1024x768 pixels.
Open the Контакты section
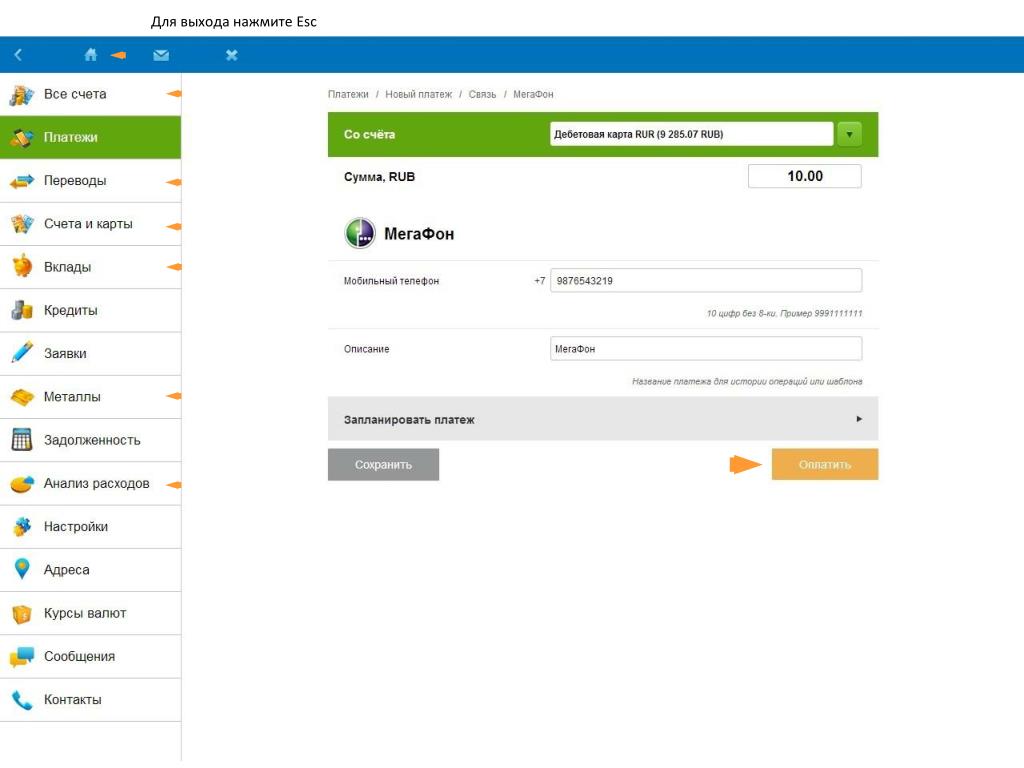coord(91,699)
